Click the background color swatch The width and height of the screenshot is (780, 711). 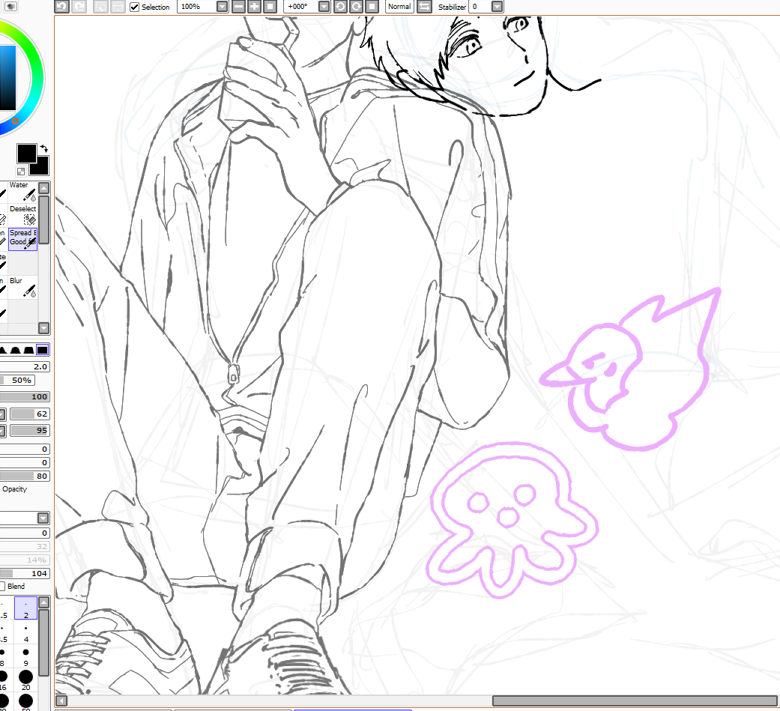pos(41,167)
